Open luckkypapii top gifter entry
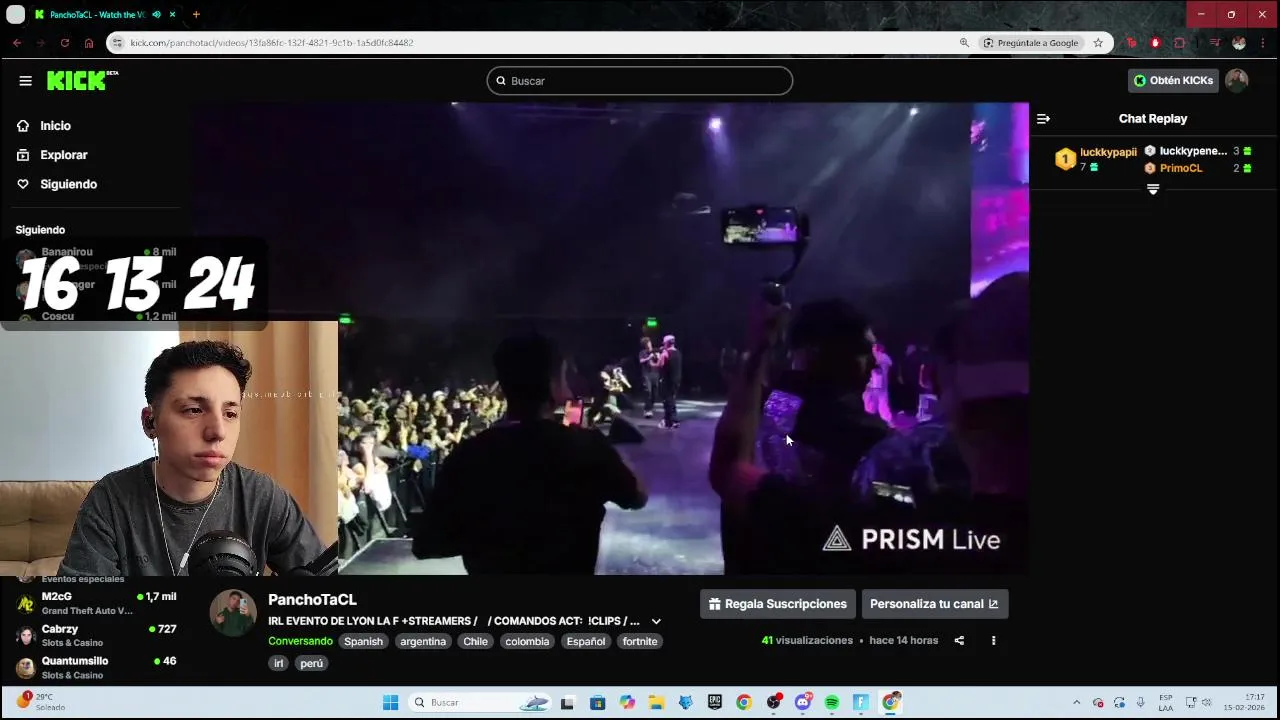 point(1096,159)
